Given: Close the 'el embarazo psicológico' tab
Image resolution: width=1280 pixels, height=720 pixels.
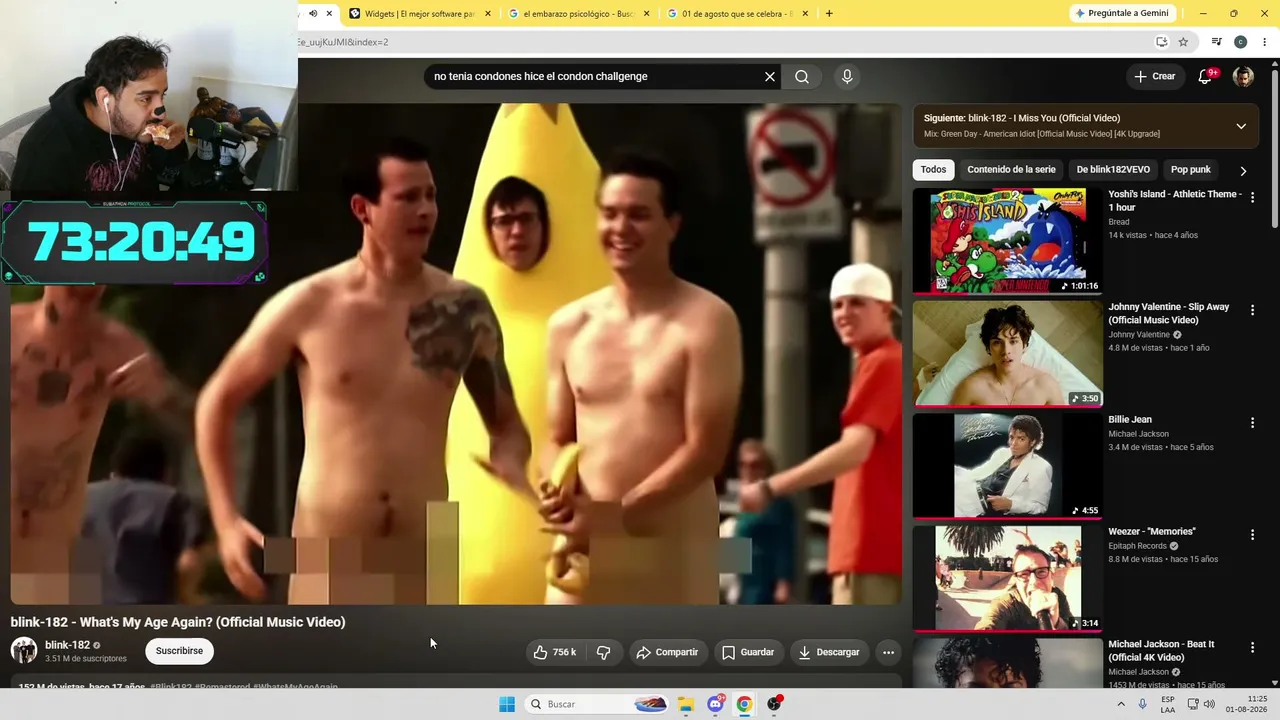Looking at the screenshot, I should (x=647, y=14).
